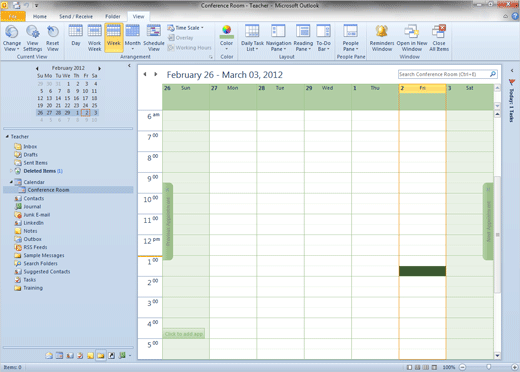520x372 pixels.
Task: Select Friday 2 day header
Action: tap(422, 88)
